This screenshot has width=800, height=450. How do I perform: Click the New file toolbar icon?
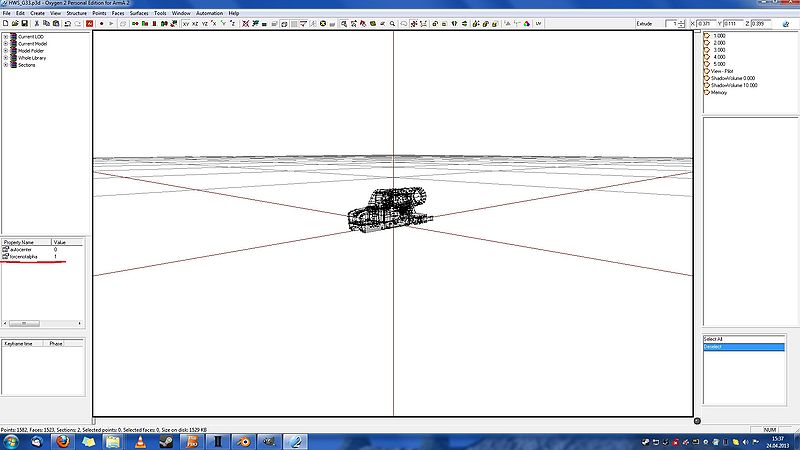(6, 22)
